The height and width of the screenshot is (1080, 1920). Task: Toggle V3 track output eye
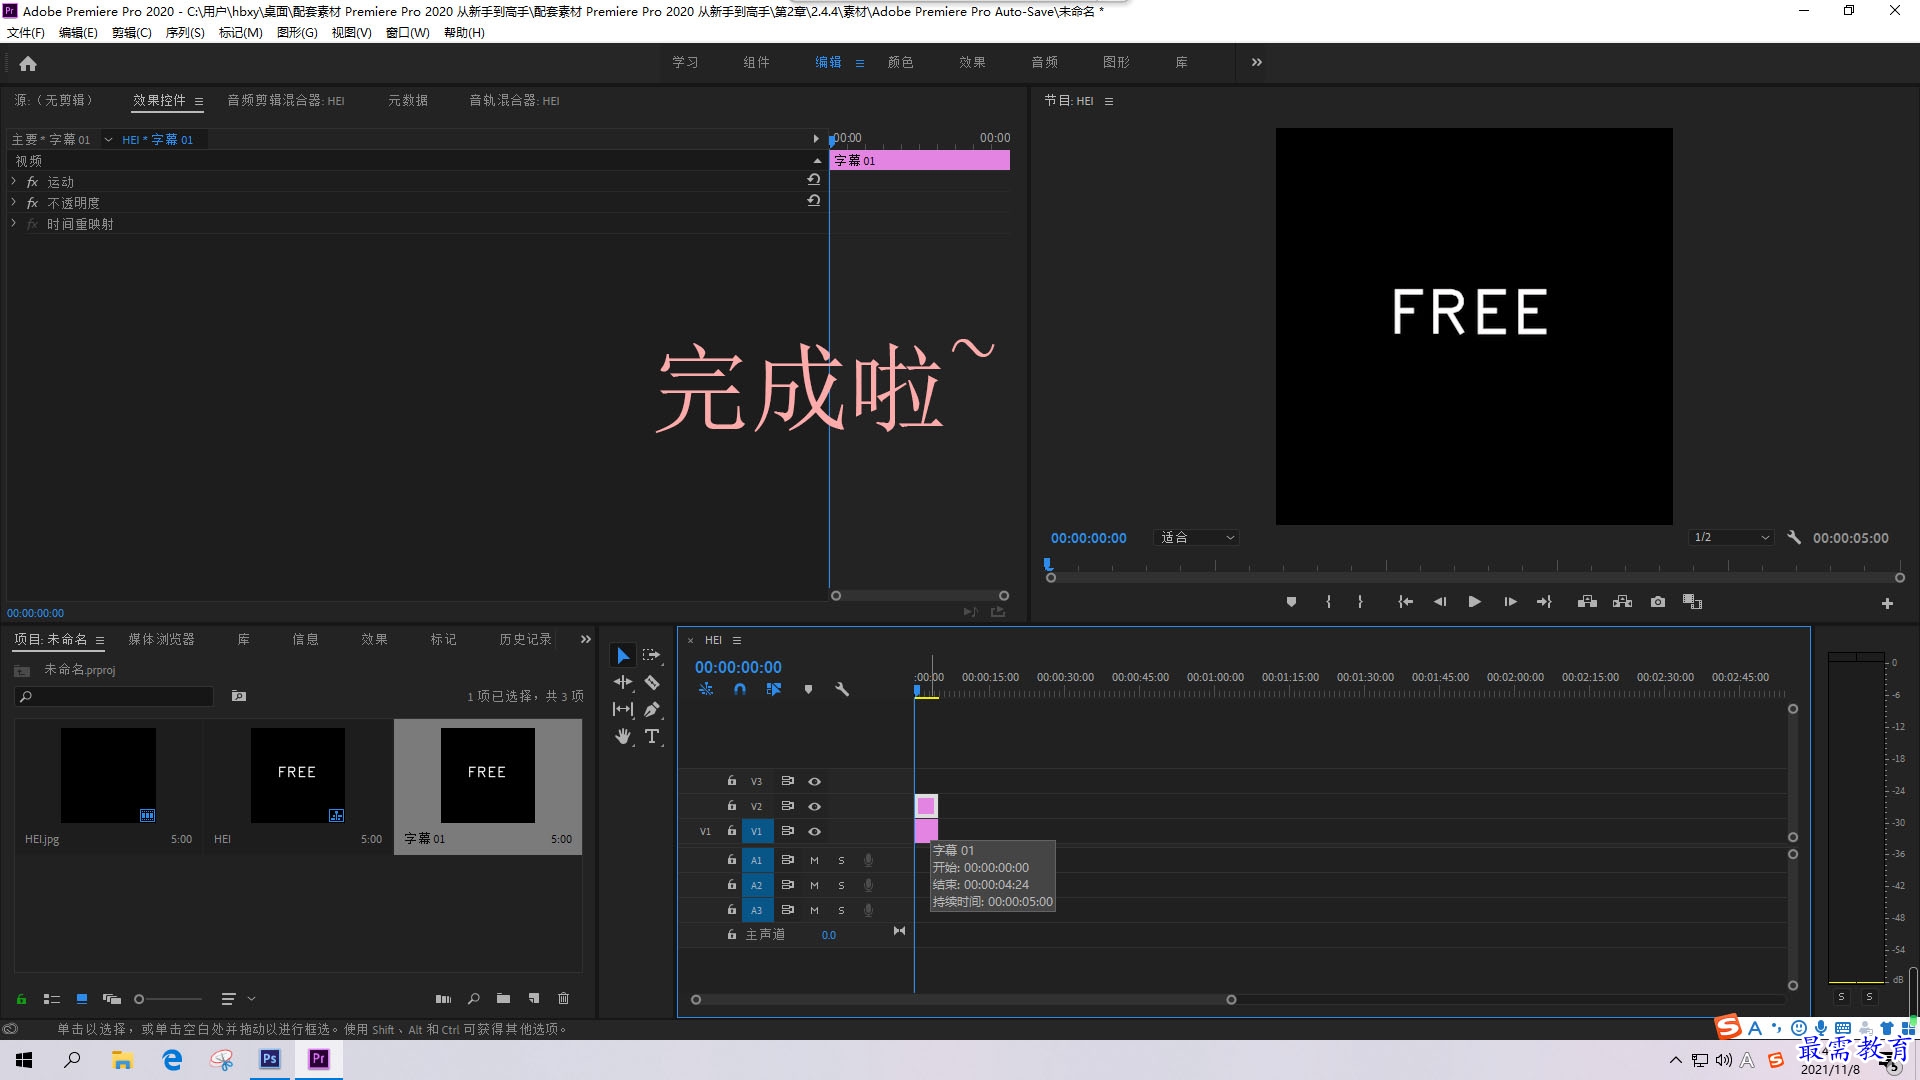point(814,781)
